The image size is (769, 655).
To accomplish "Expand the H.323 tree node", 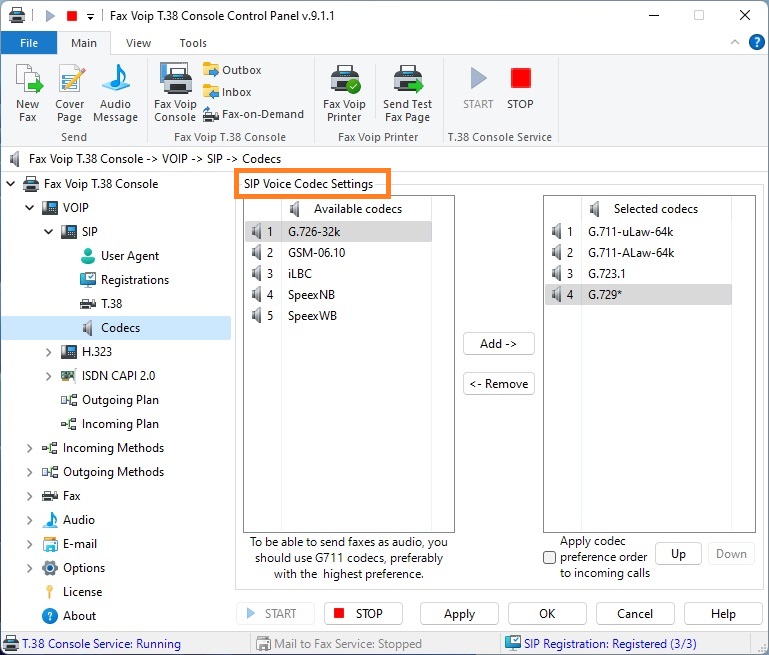I will [x=49, y=352].
